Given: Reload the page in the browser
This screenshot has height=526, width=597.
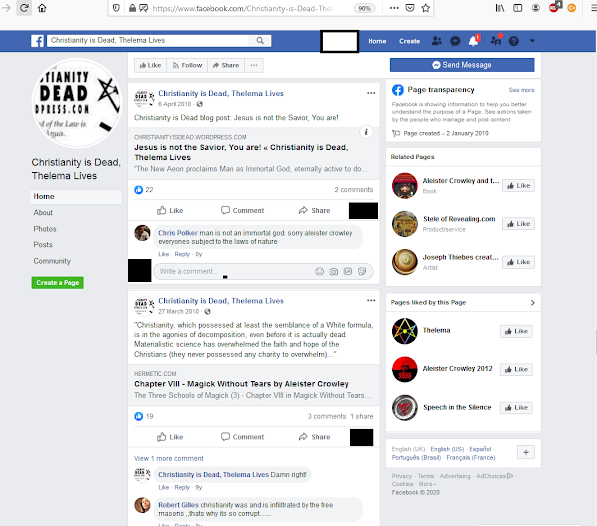Looking at the screenshot, I should [x=24, y=8].
